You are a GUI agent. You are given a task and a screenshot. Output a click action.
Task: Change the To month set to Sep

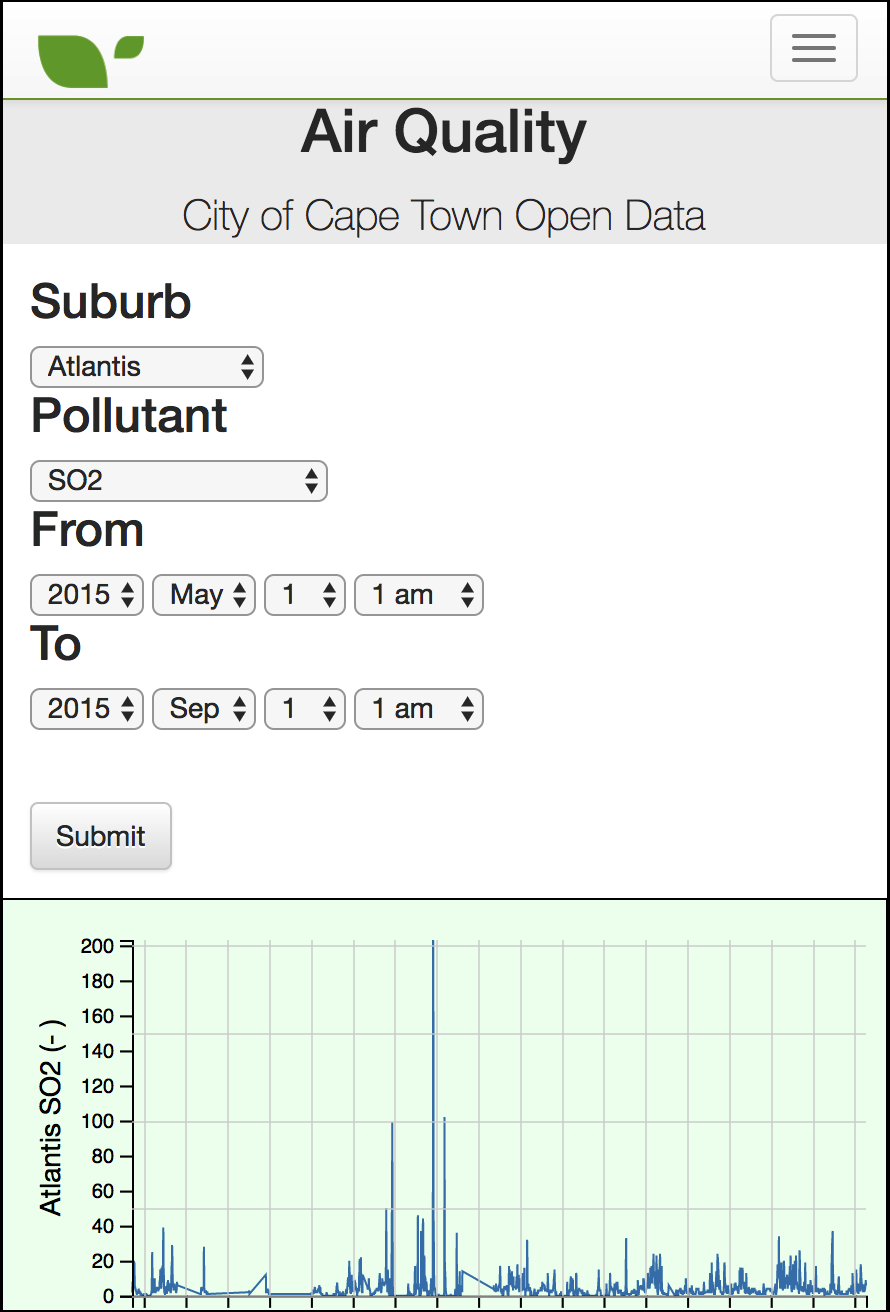[204, 709]
